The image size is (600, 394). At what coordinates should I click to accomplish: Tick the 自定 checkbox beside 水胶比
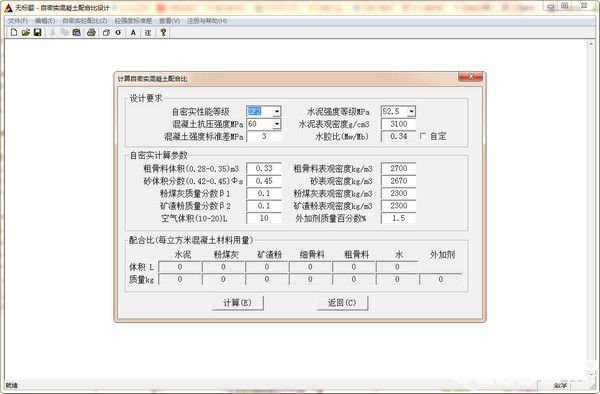coord(423,136)
